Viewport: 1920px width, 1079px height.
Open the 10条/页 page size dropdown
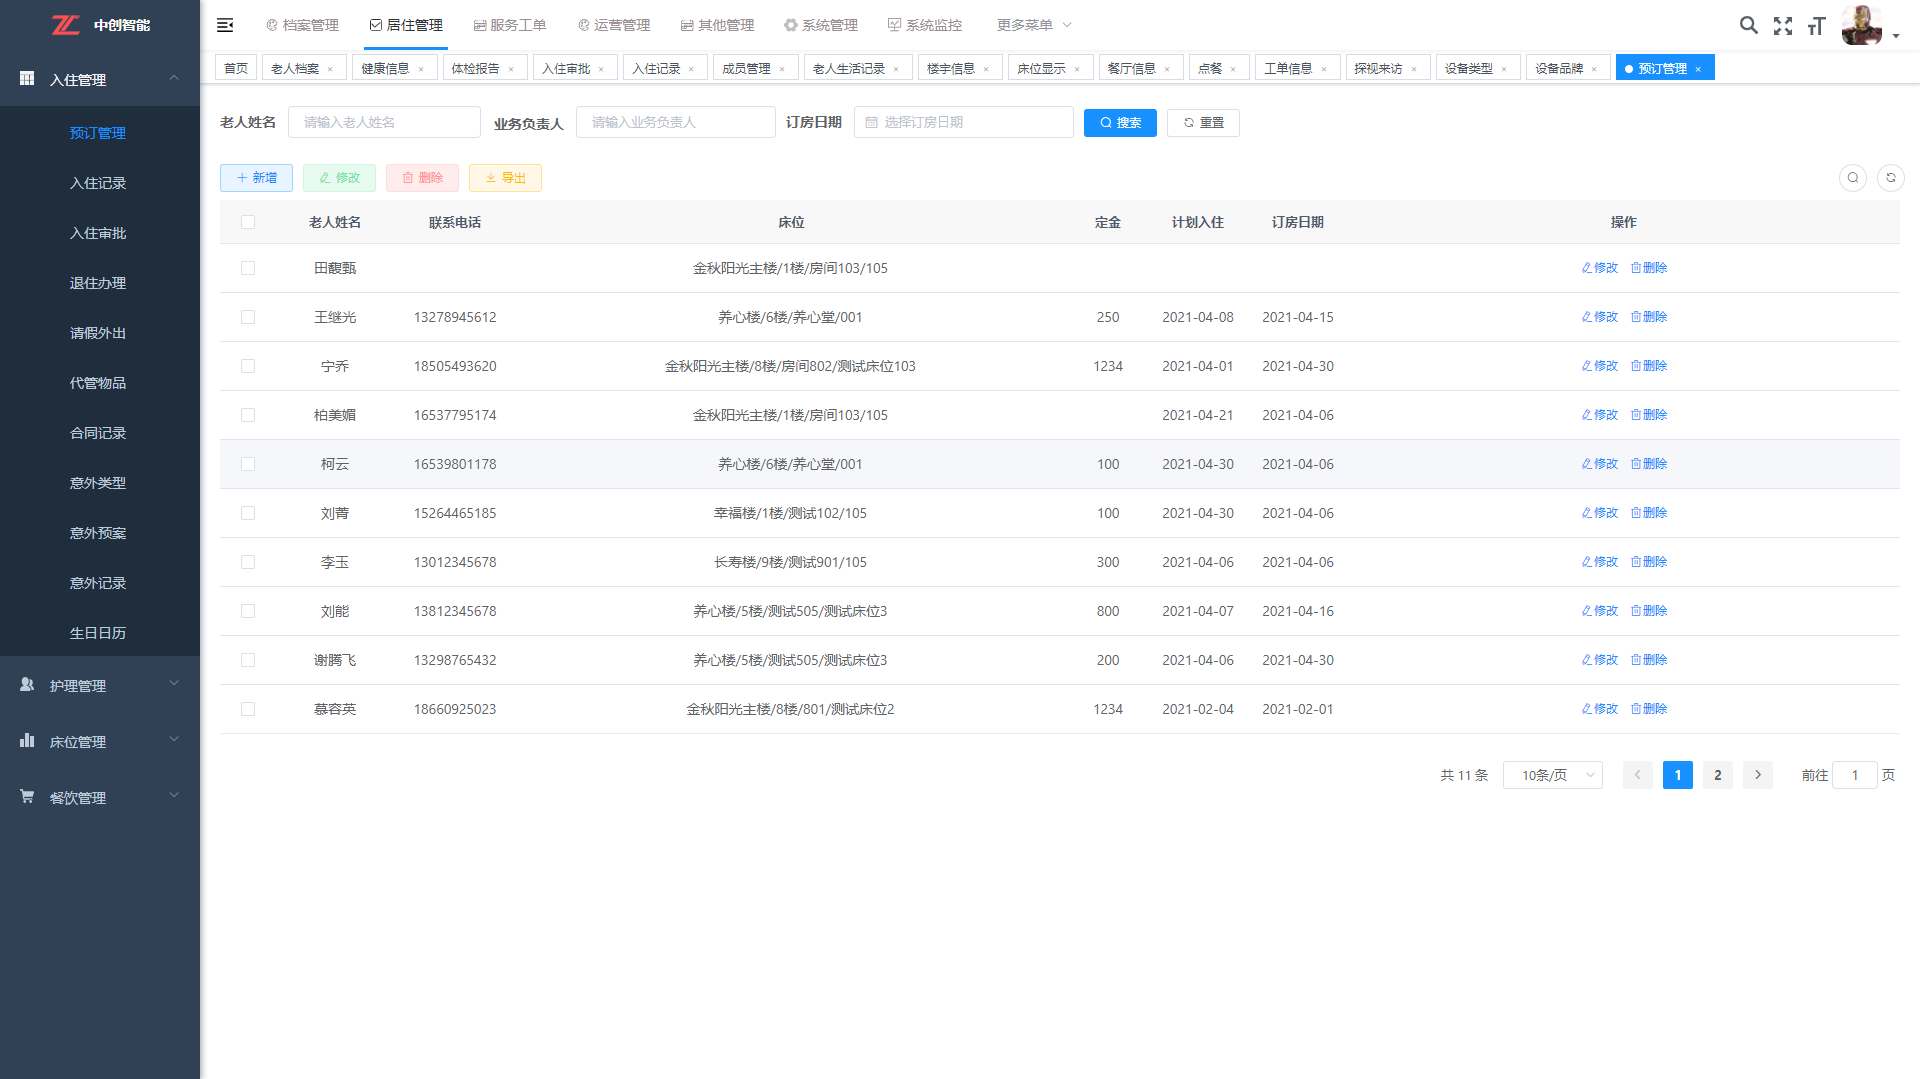pyautogui.click(x=1552, y=775)
